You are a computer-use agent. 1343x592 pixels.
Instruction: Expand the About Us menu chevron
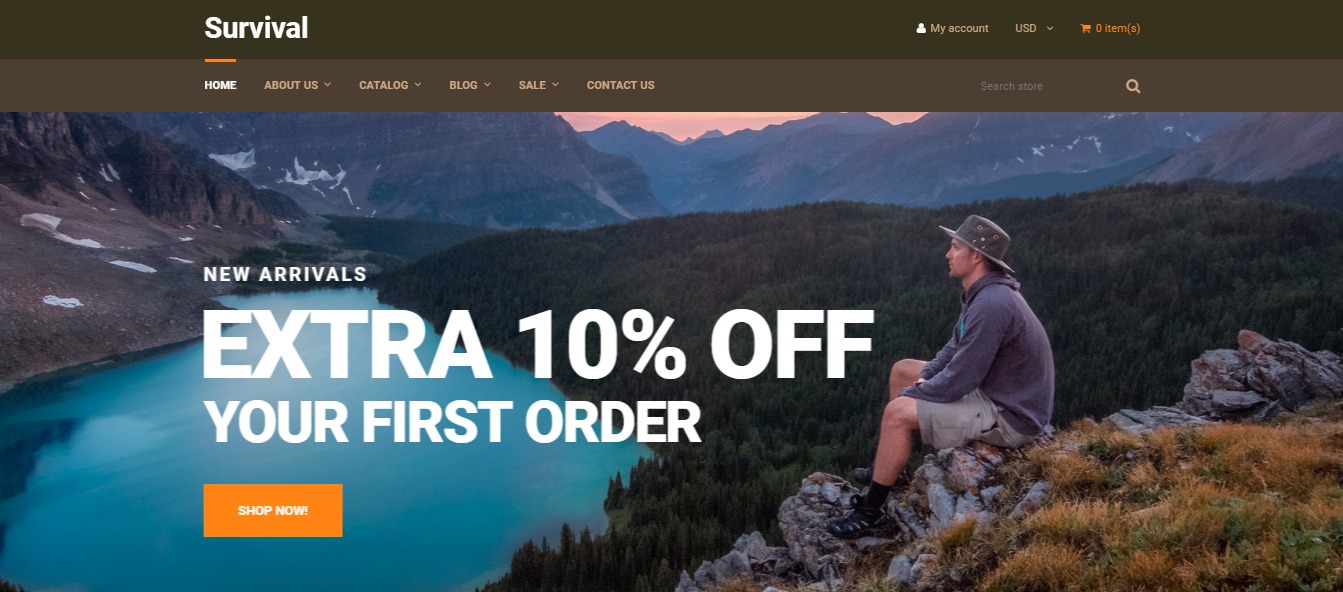pyautogui.click(x=327, y=85)
